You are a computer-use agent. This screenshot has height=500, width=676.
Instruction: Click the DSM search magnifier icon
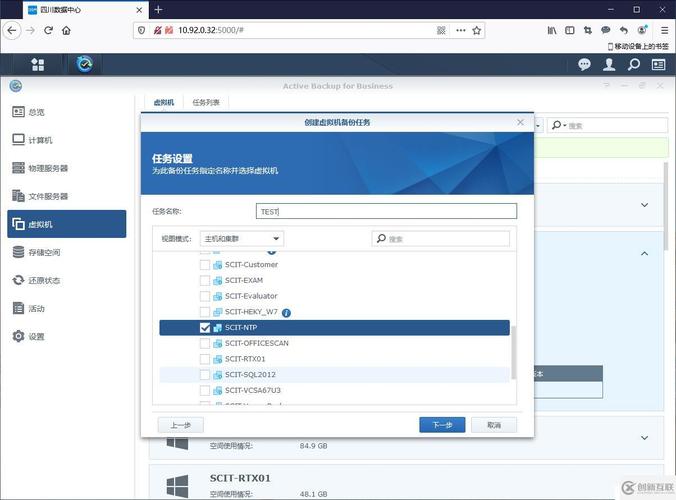coord(634,65)
